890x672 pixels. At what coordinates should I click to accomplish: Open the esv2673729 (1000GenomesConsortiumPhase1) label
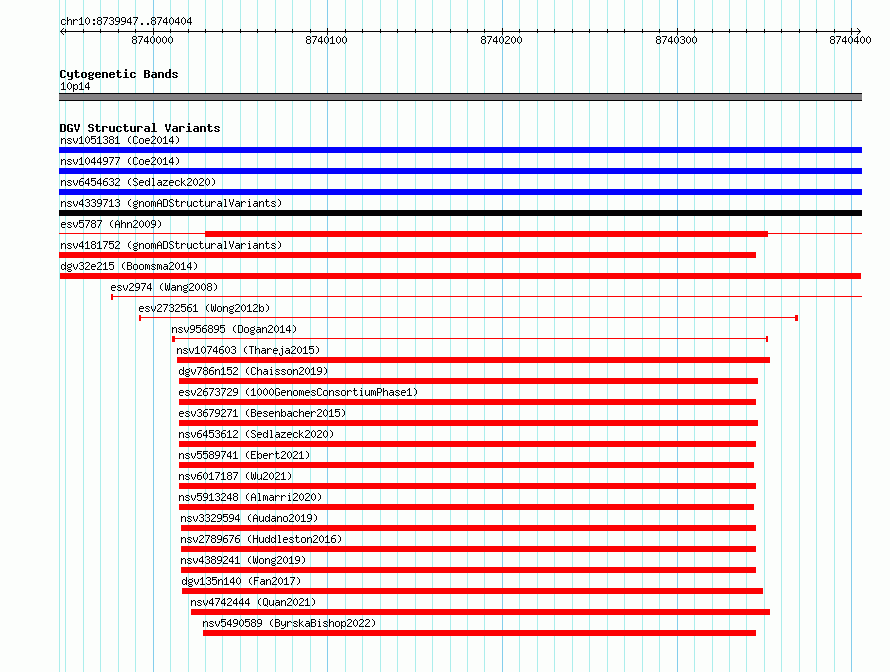(x=298, y=392)
